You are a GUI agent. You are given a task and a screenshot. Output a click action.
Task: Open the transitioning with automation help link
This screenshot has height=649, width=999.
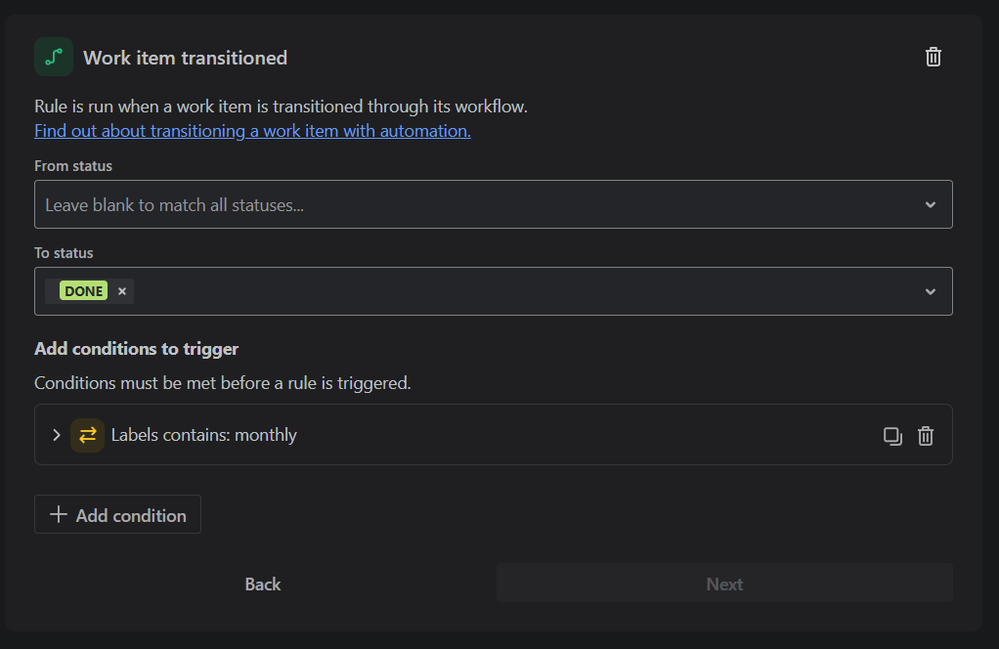click(252, 131)
